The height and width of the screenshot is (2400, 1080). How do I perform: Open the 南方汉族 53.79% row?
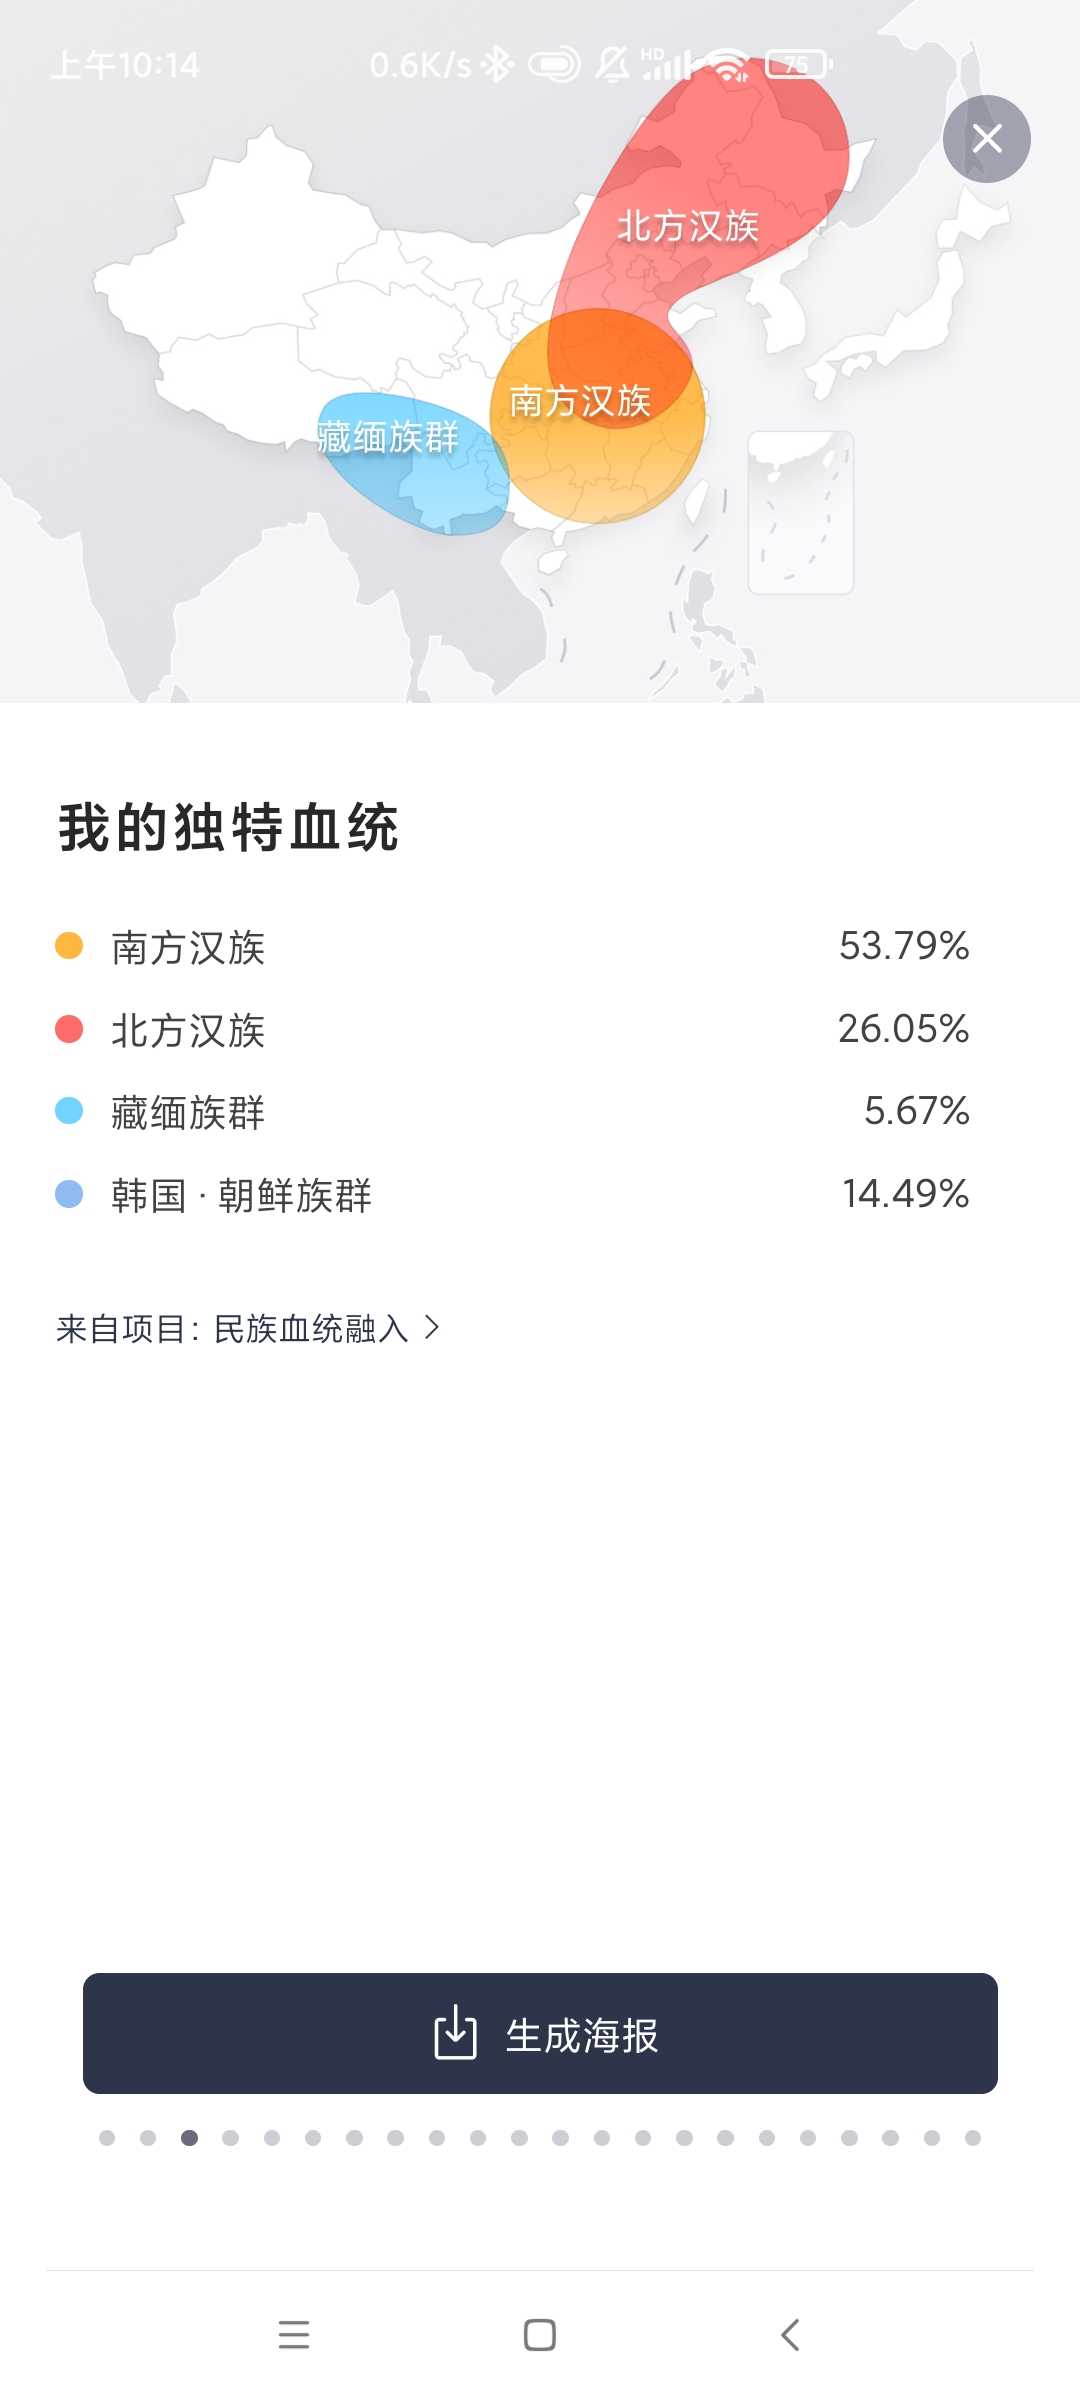512,946
